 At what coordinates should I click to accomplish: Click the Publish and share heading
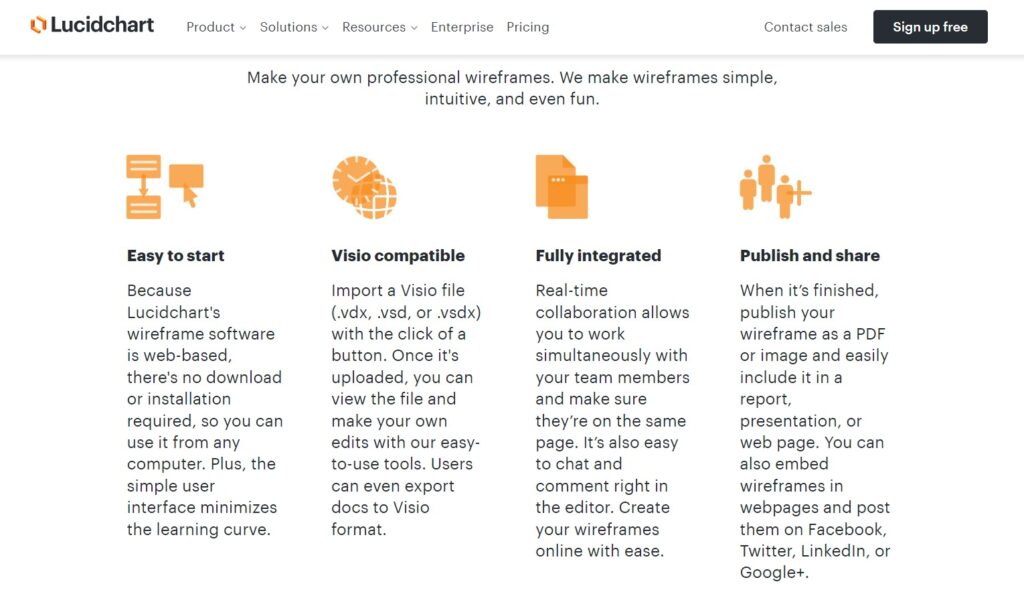(810, 256)
